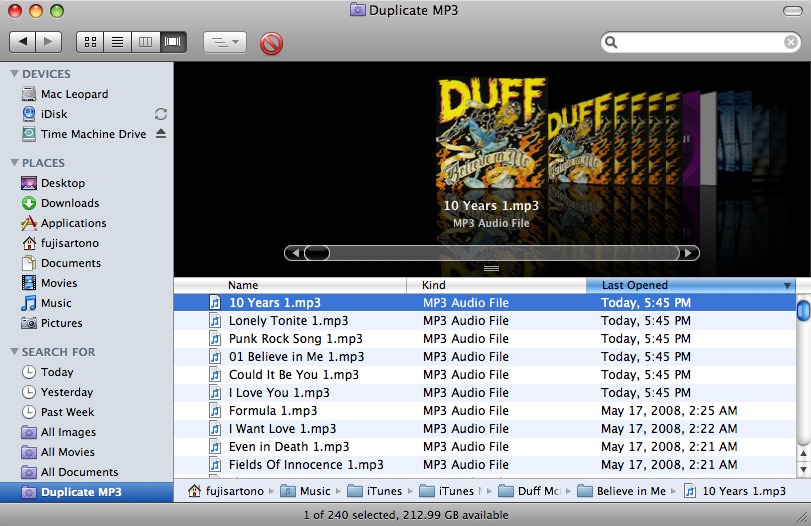Image resolution: width=811 pixels, height=526 pixels.
Task: Click the file list vertical scrollbar thumb
Action: [x=803, y=310]
